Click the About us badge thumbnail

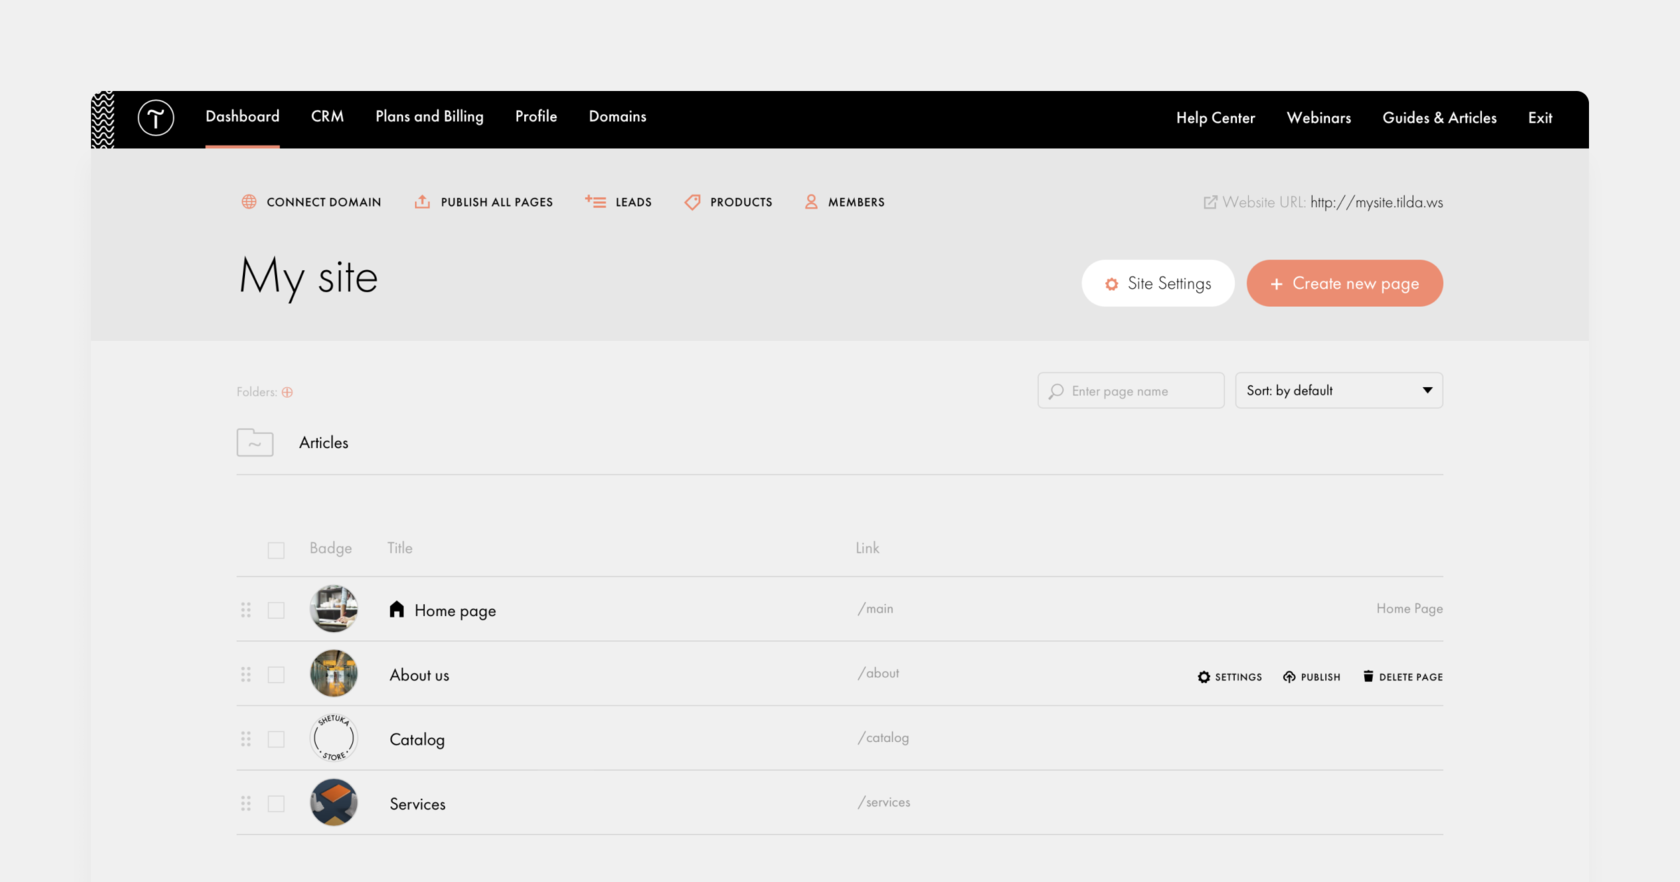pos(334,674)
